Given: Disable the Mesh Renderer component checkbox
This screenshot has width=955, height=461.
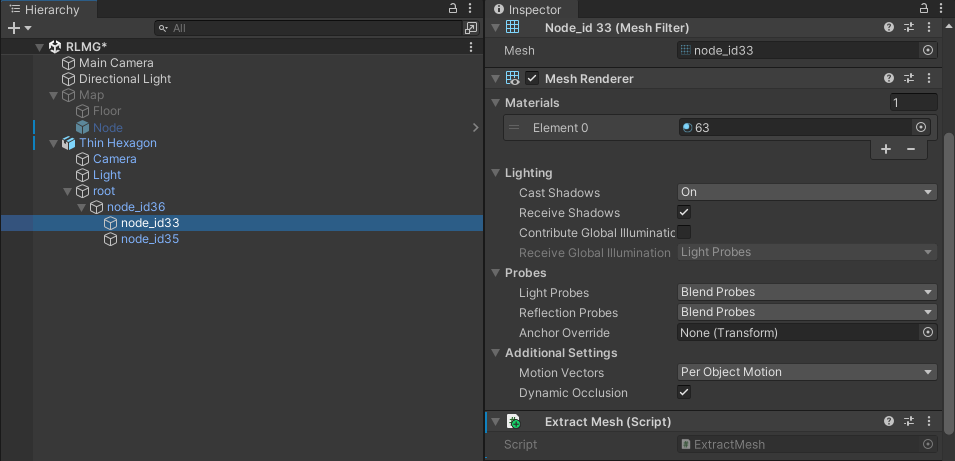Looking at the screenshot, I should 532,78.
